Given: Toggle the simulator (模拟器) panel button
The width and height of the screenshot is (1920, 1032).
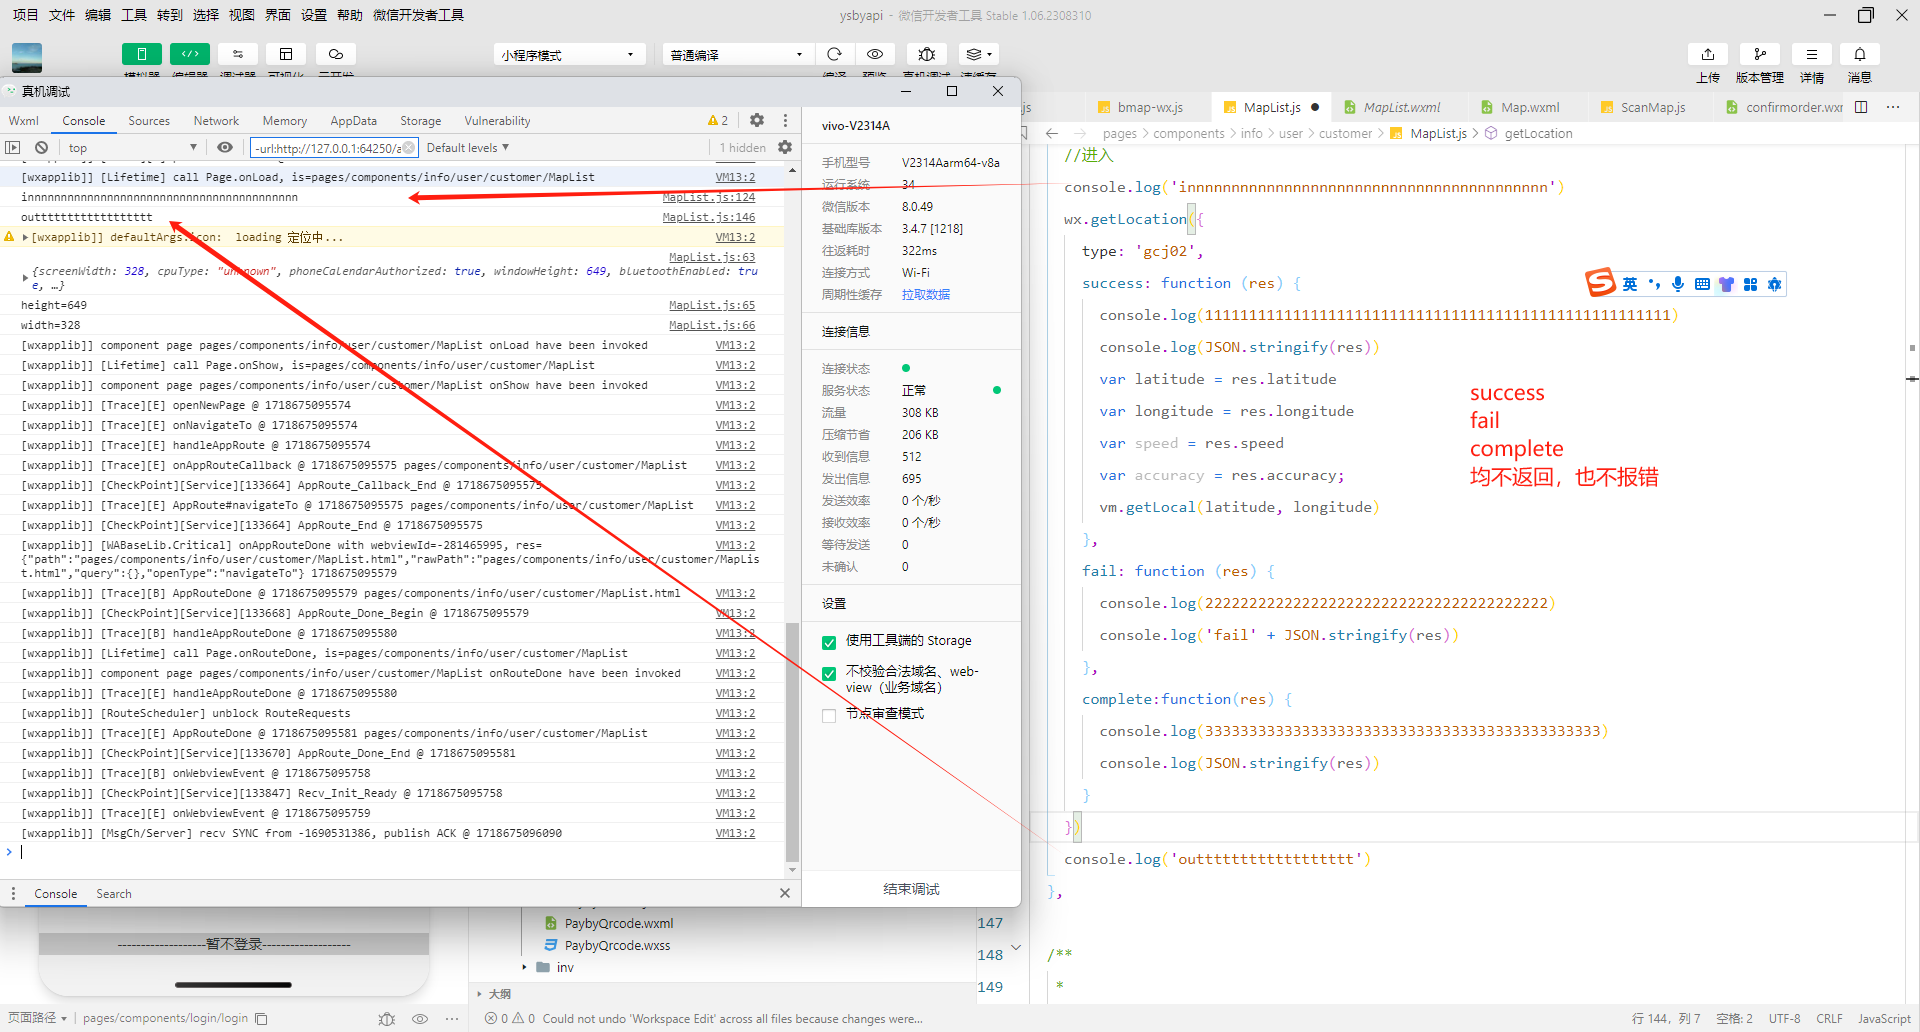Looking at the screenshot, I should pyautogui.click(x=142, y=54).
